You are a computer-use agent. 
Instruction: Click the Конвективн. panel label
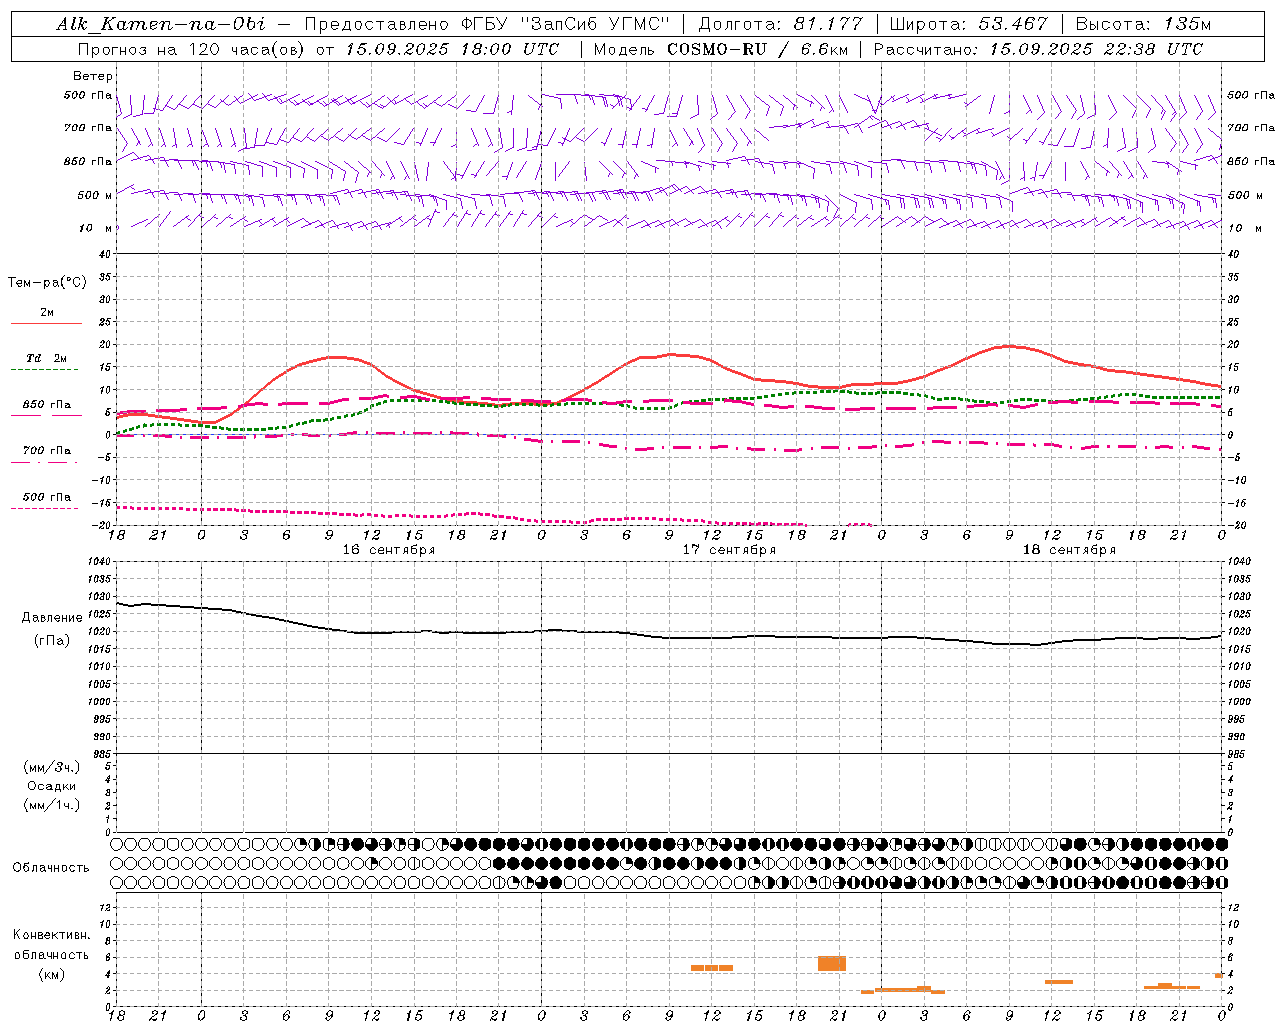point(52,935)
